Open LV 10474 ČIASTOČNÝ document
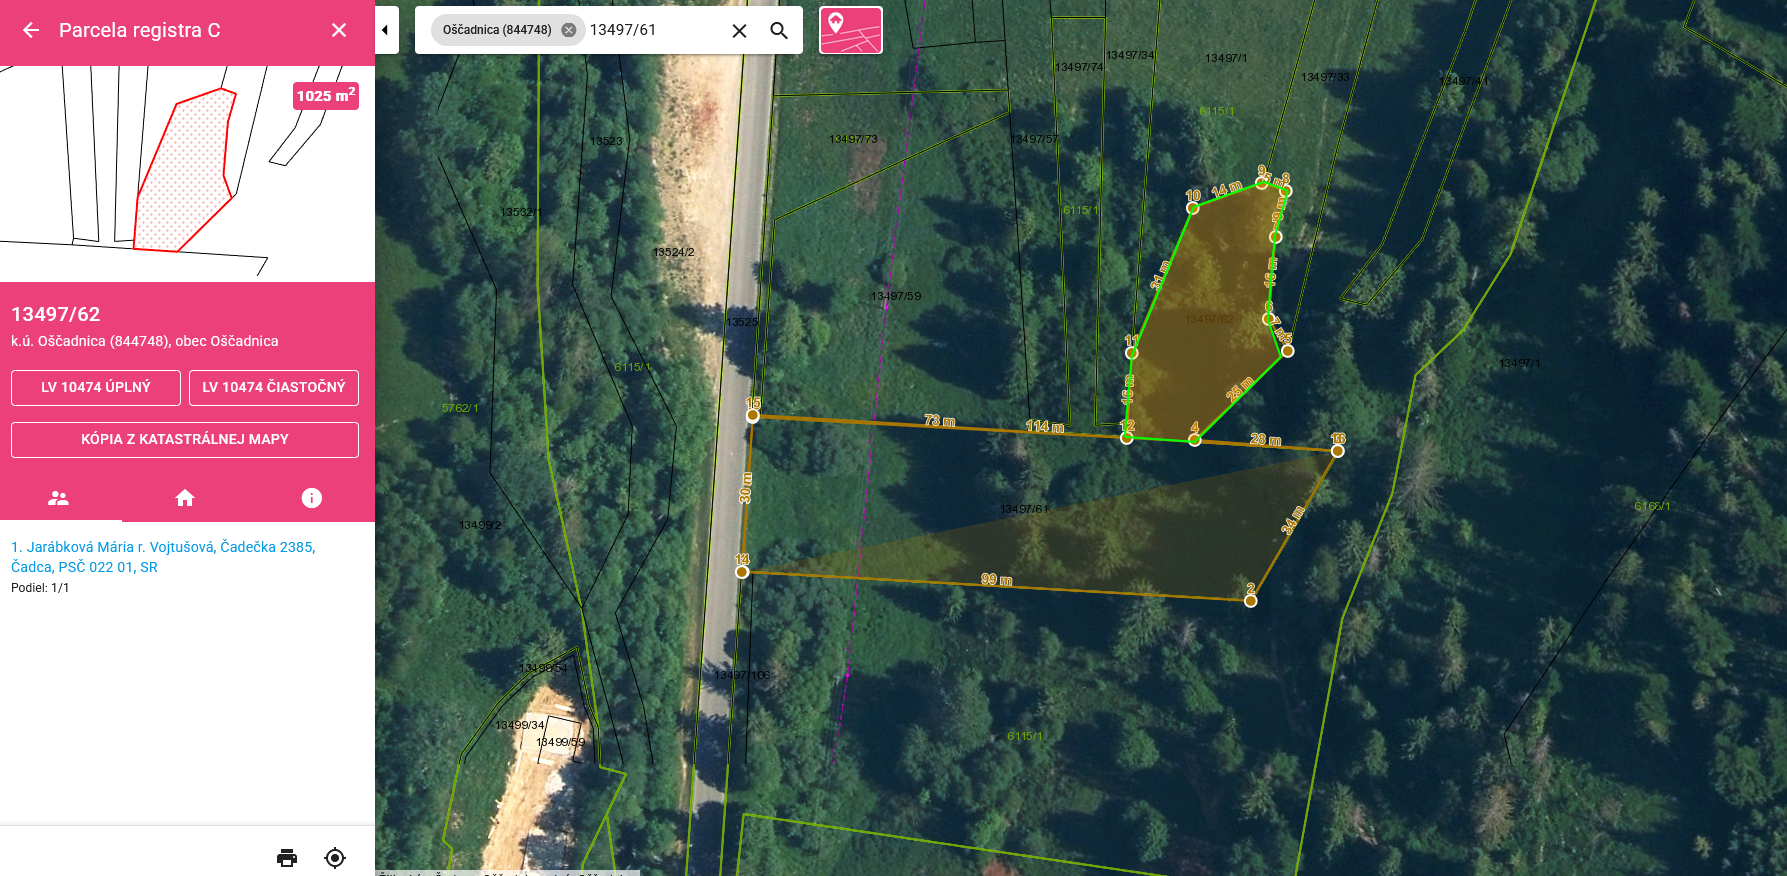The height and width of the screenshot is (876, 1787). coord(274,388)
